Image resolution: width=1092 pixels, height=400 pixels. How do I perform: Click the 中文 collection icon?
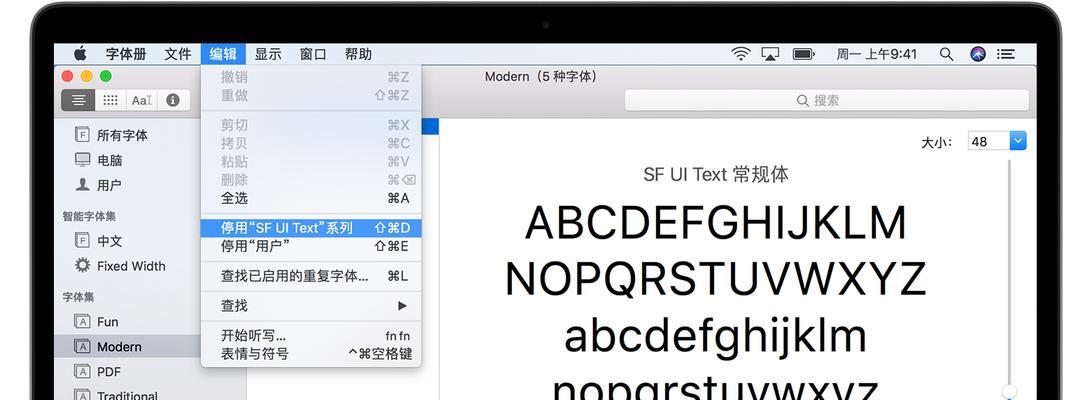(x=82, y=240)
